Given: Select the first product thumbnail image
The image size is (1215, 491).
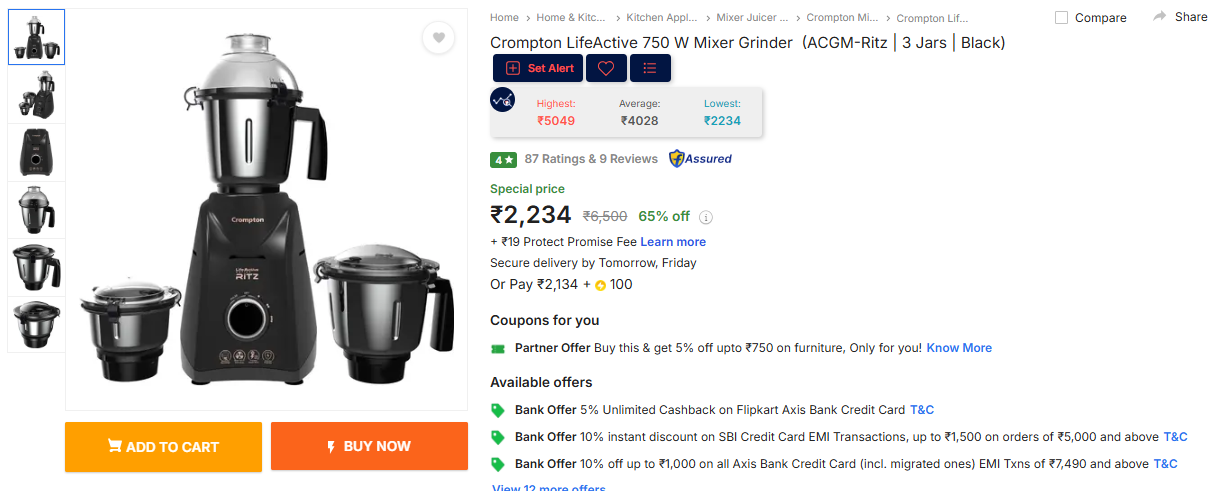Looking at the screenshot, I should click(x=36, y=38).
